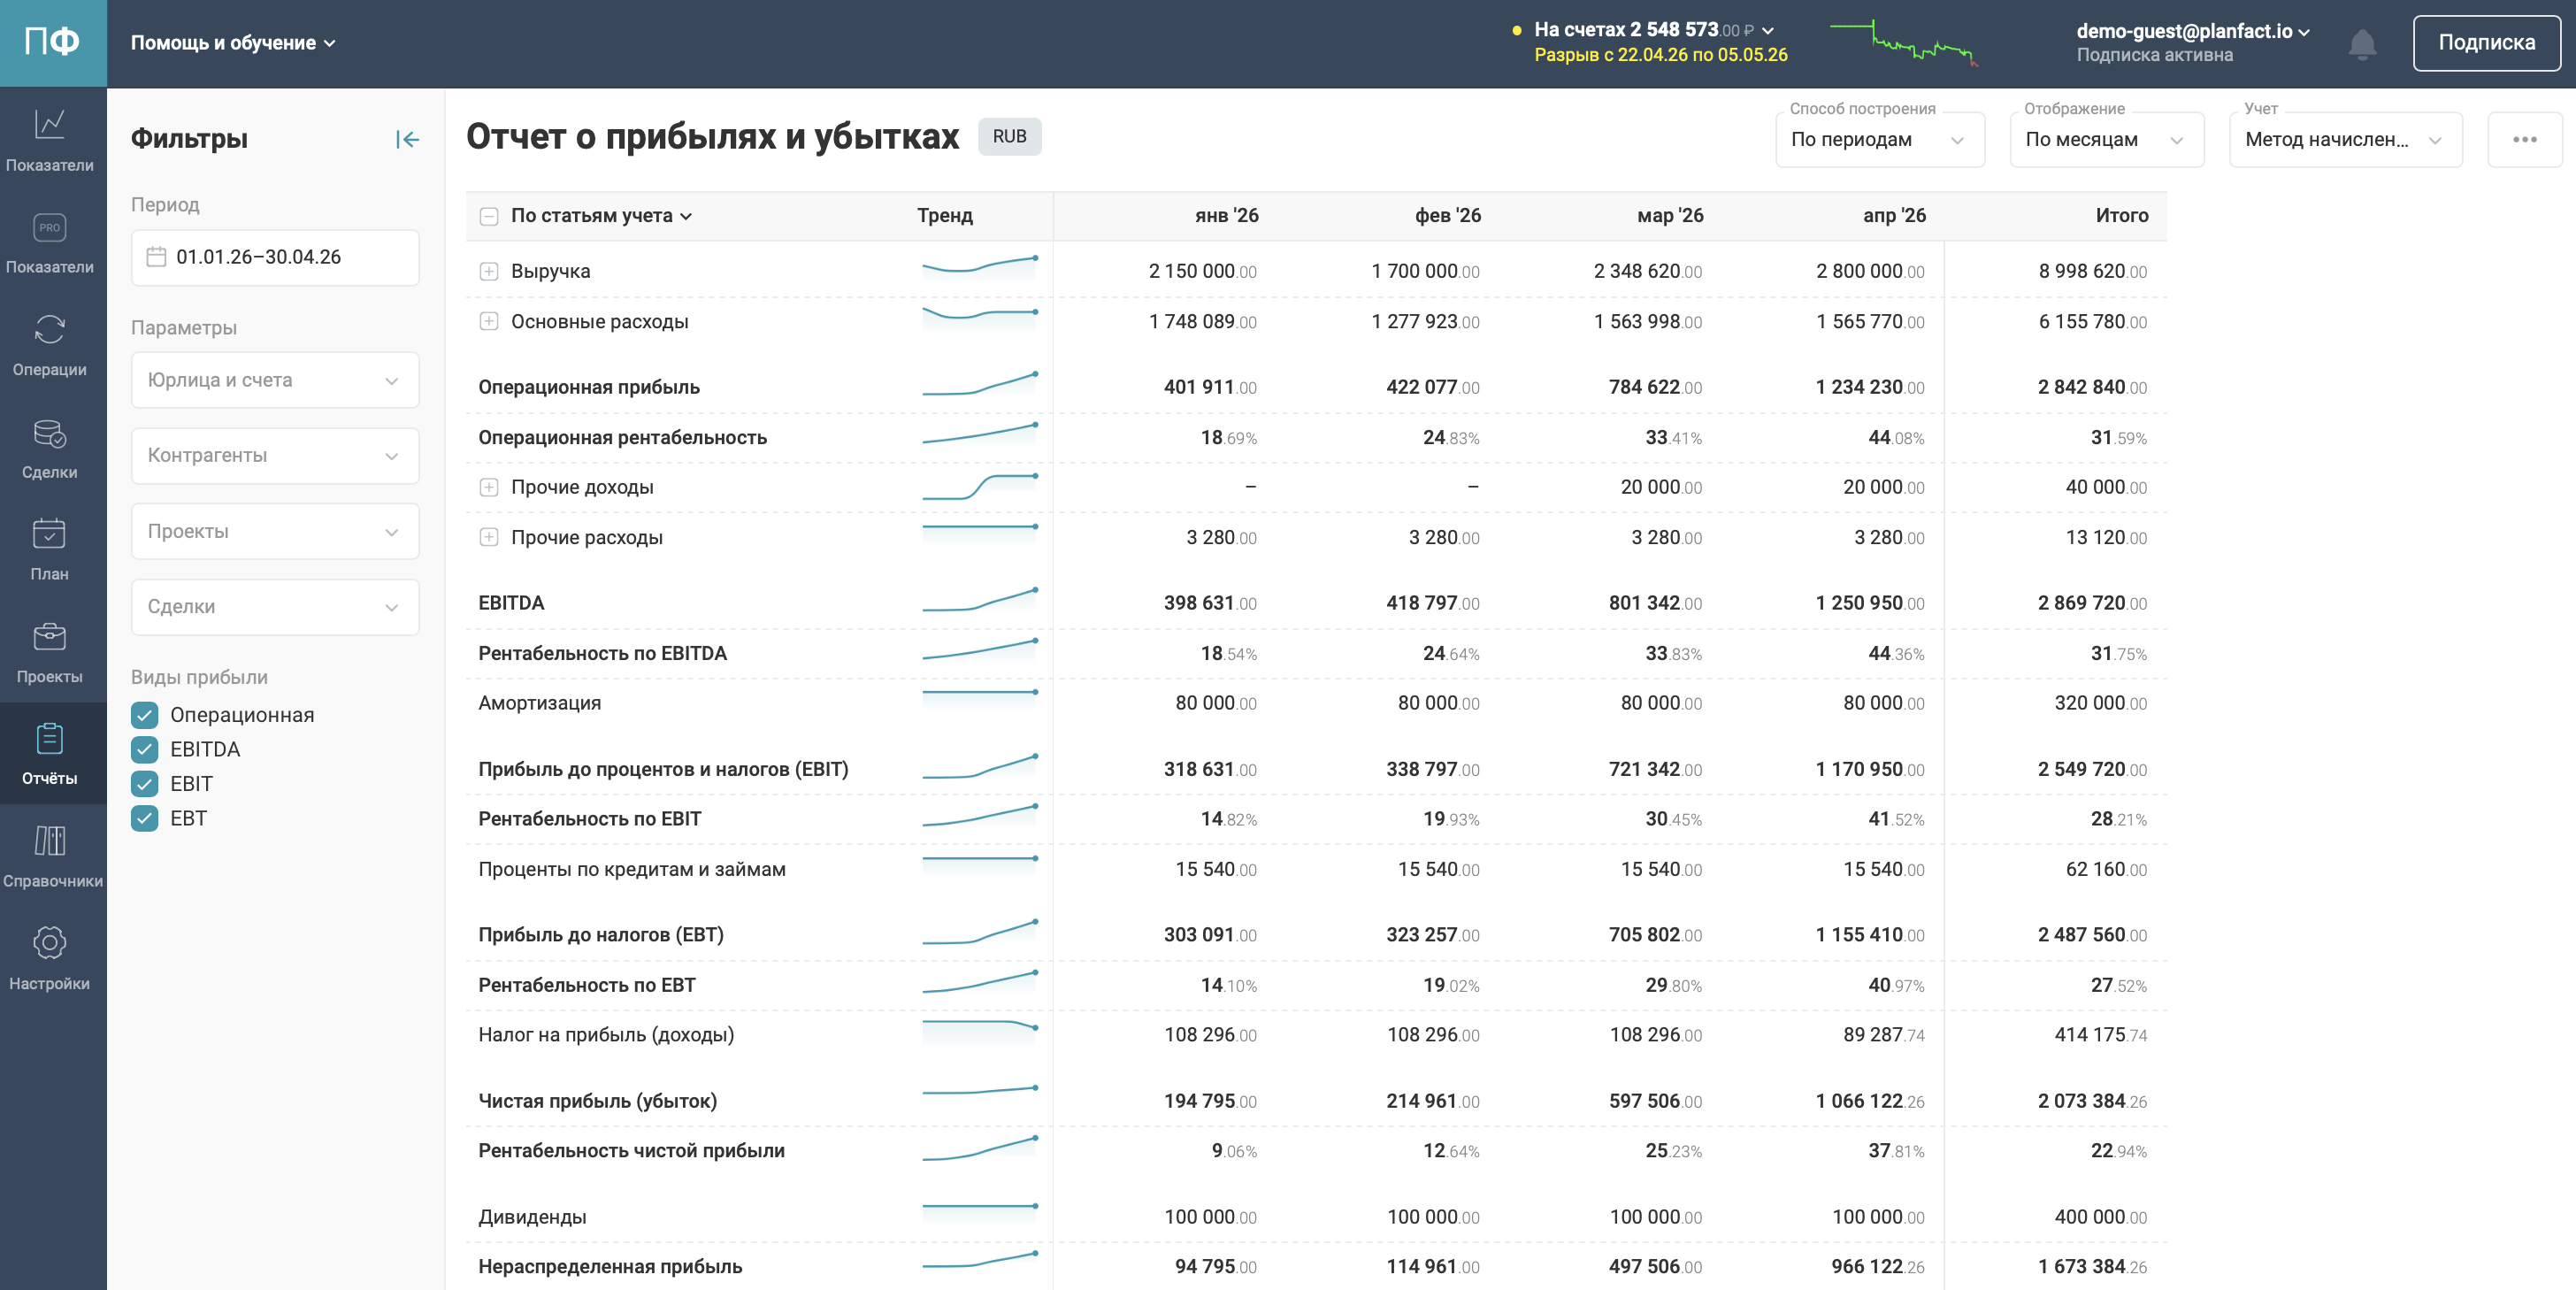Open the three-dots more options button
The height and width of the screenshot is (1290, 2576).
point(2524,140)
